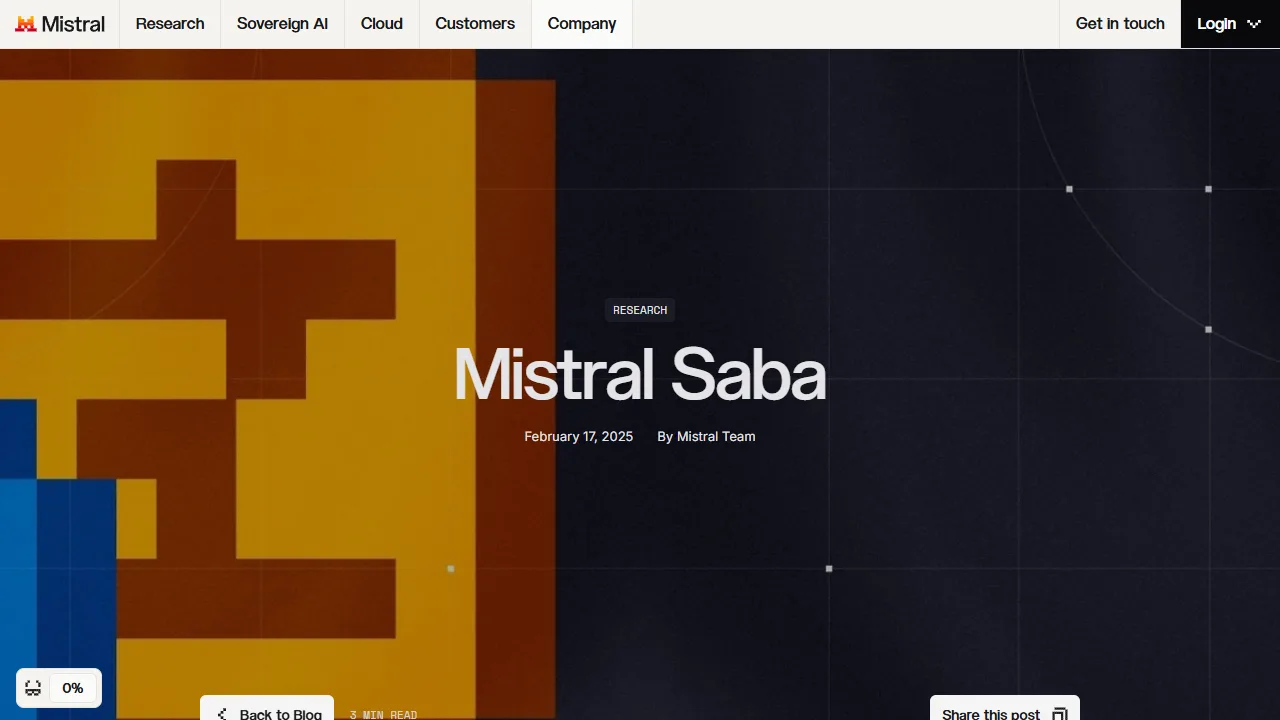This screenshot has width=1280, height=720.
Task: Open the Company menu
Action: point(582,24)
